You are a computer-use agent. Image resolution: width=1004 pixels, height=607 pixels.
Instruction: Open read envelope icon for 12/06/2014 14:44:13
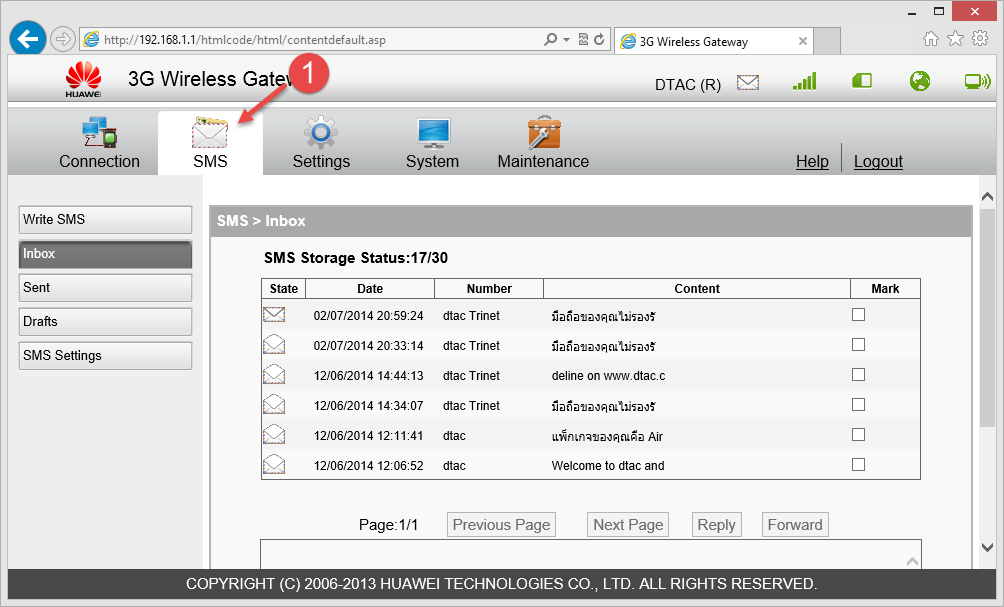pyautogui.click(x=274, y=375)
